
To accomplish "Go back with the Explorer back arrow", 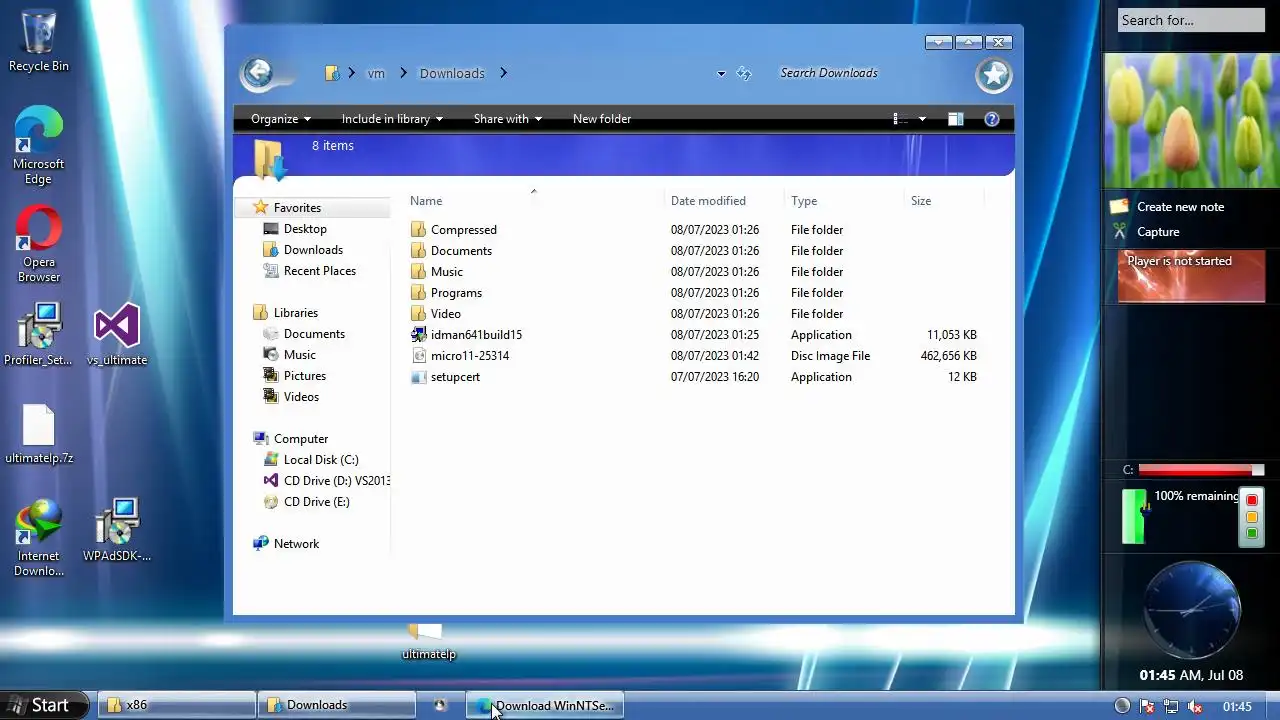I will [x=259, y=73].
